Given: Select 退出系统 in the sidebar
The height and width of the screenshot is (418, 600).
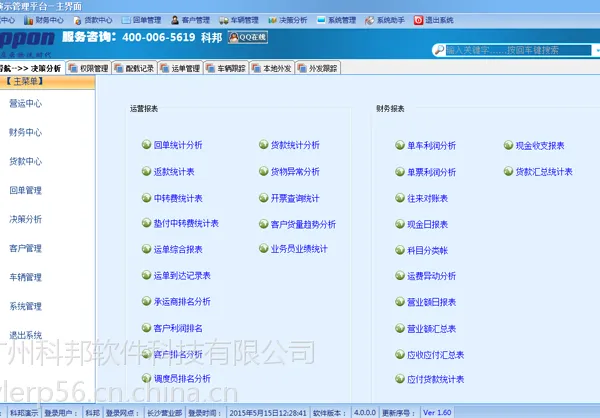Looking at the screenshot, I should click(x=26, y=335).
